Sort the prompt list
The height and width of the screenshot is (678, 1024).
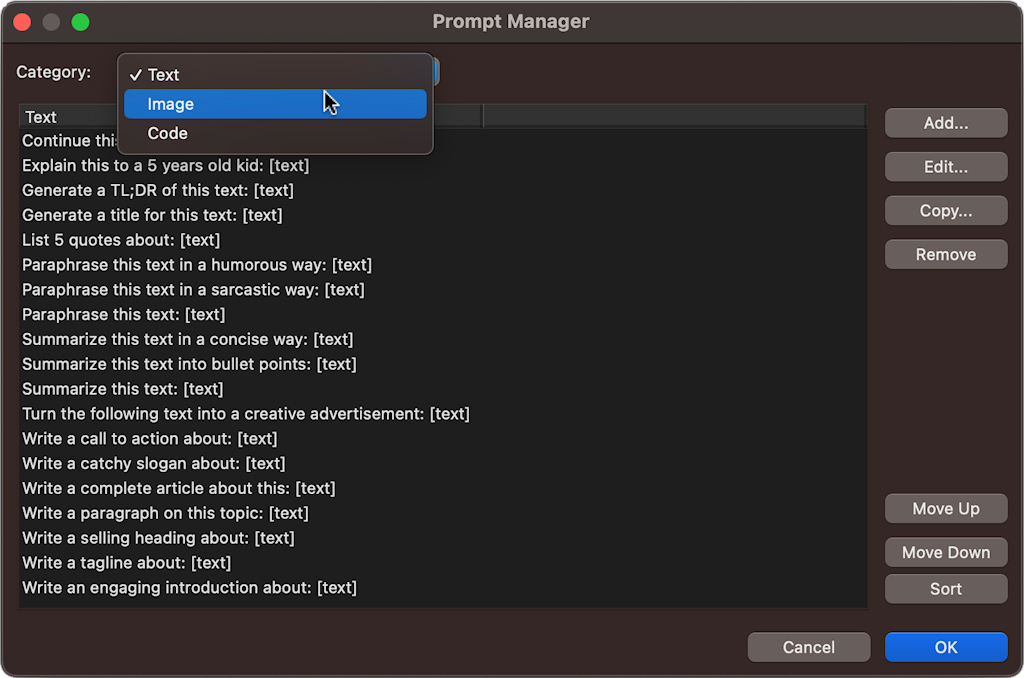[945, 589]
